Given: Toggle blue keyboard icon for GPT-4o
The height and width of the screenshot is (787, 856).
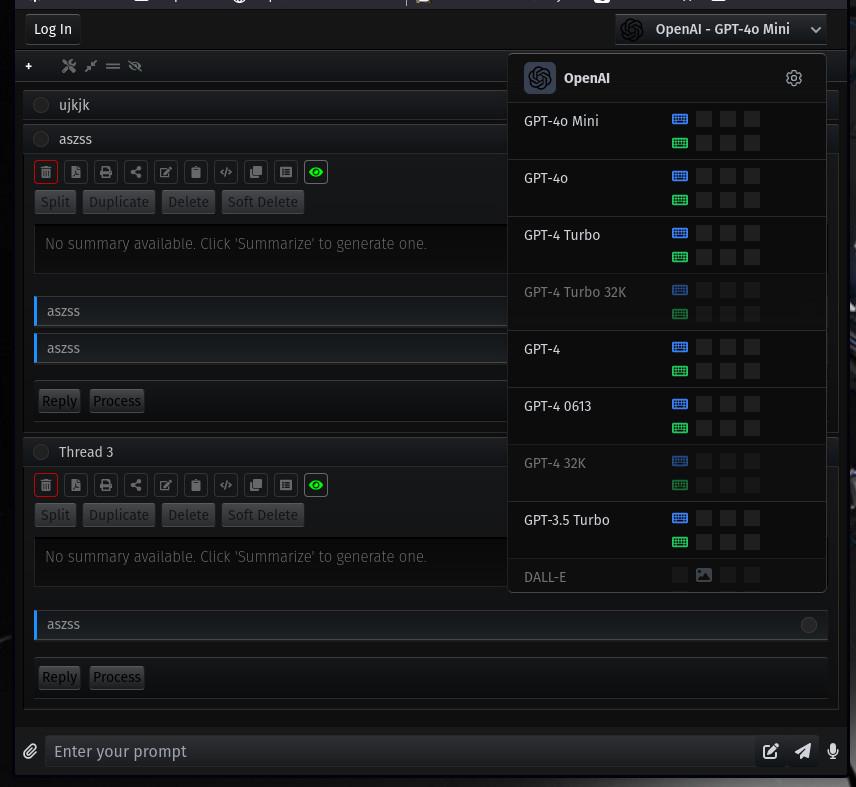Looking at the screenshot, I should (680, 176).
